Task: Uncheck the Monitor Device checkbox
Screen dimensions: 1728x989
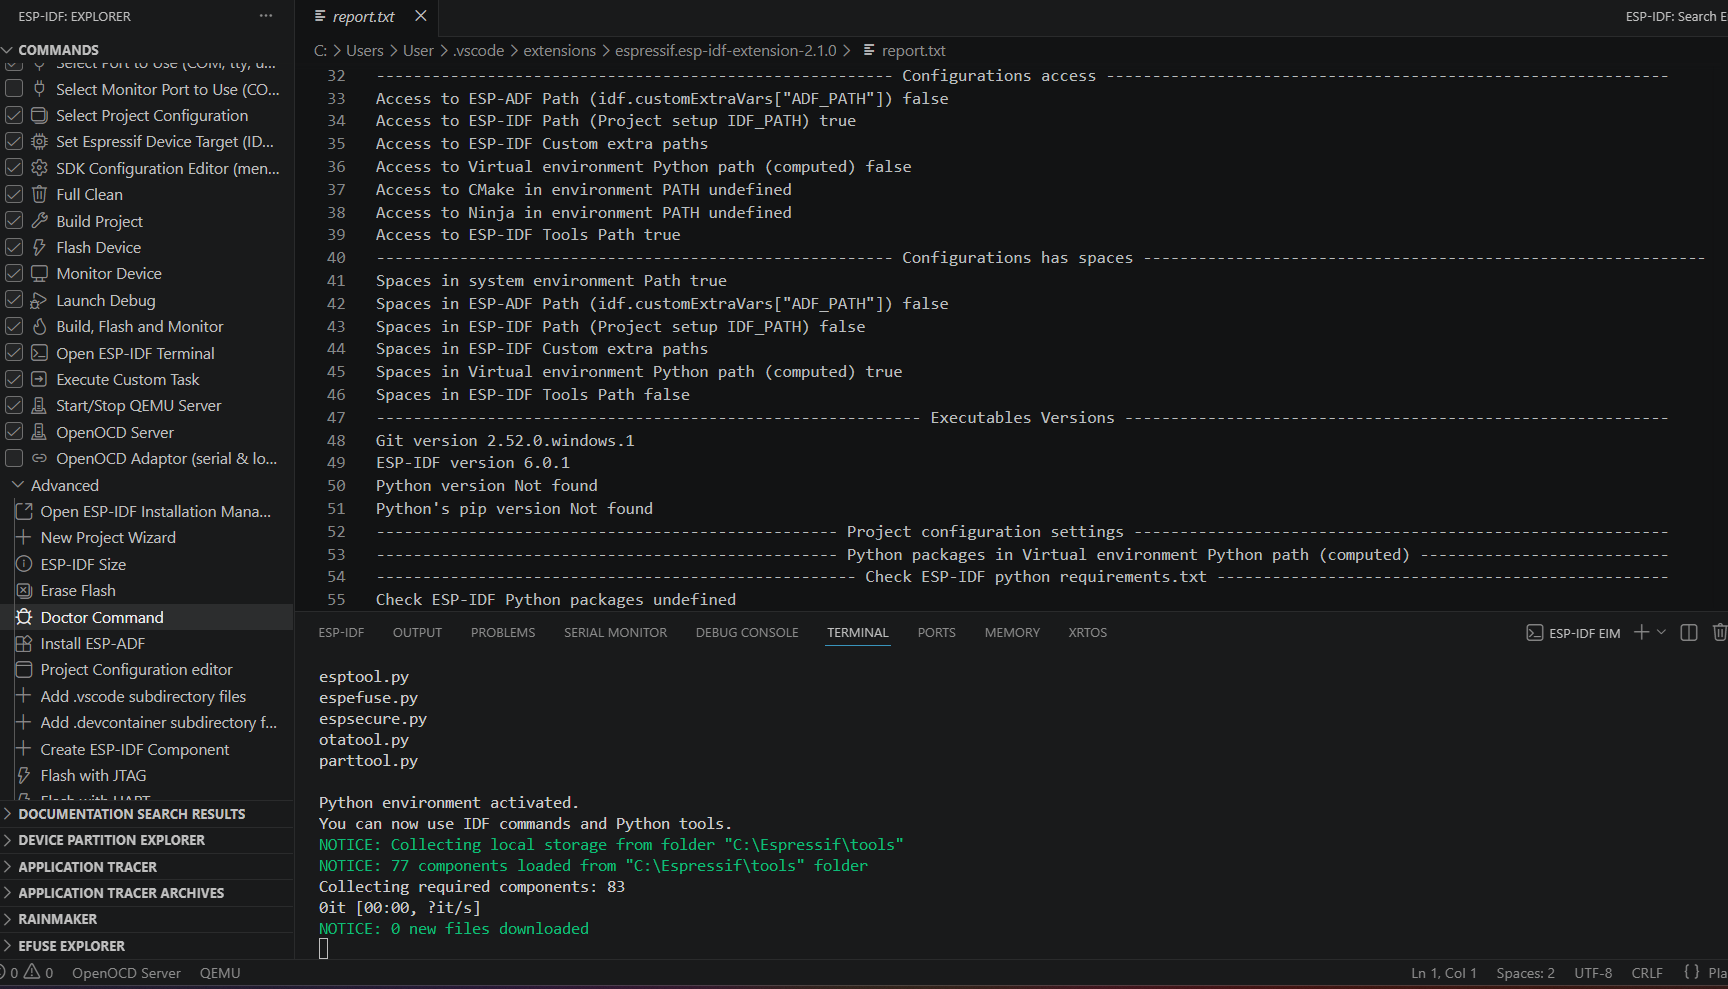Action: click(14, 273)
